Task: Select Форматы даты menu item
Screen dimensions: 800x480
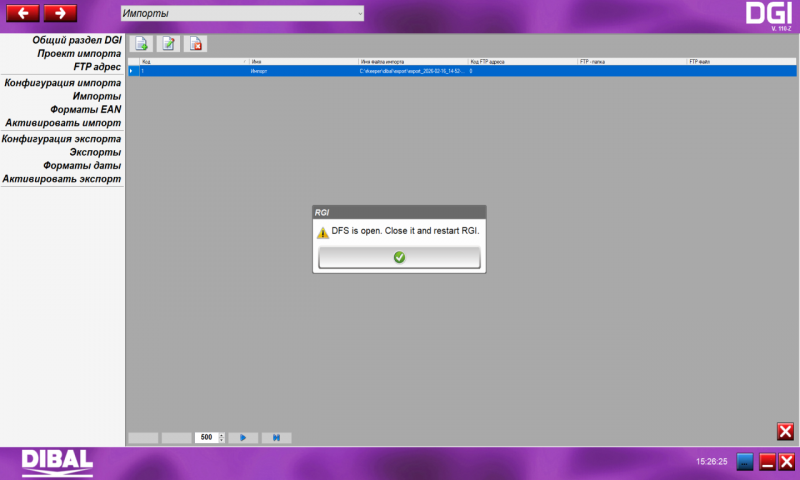Action: [x=82, y=166]
